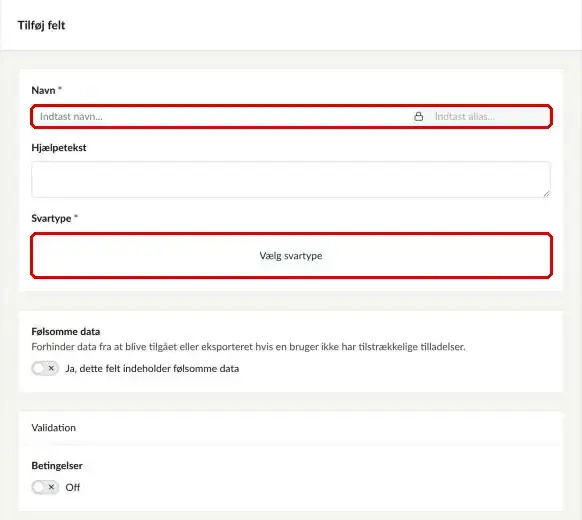582x520 pixels.
Task: Click the 'Følsomme data' heading
Action: [x=66, y=331]
